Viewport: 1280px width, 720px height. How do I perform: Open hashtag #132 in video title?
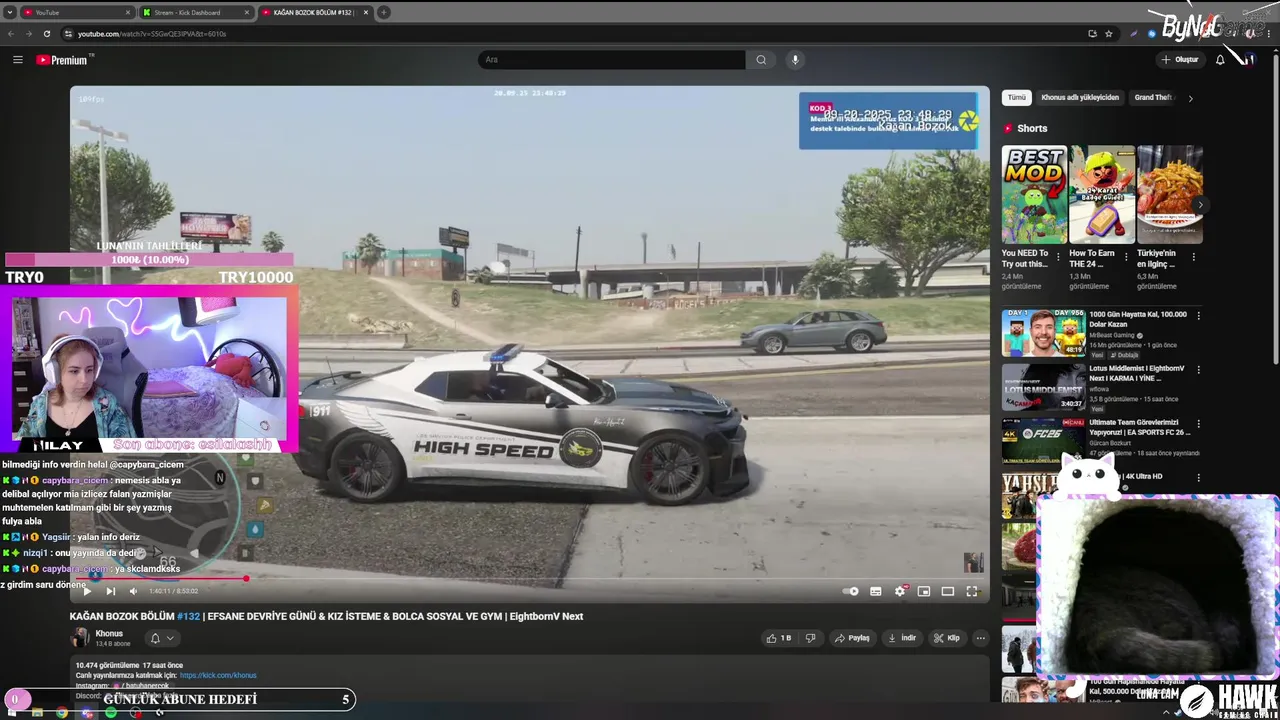[188, 616]
